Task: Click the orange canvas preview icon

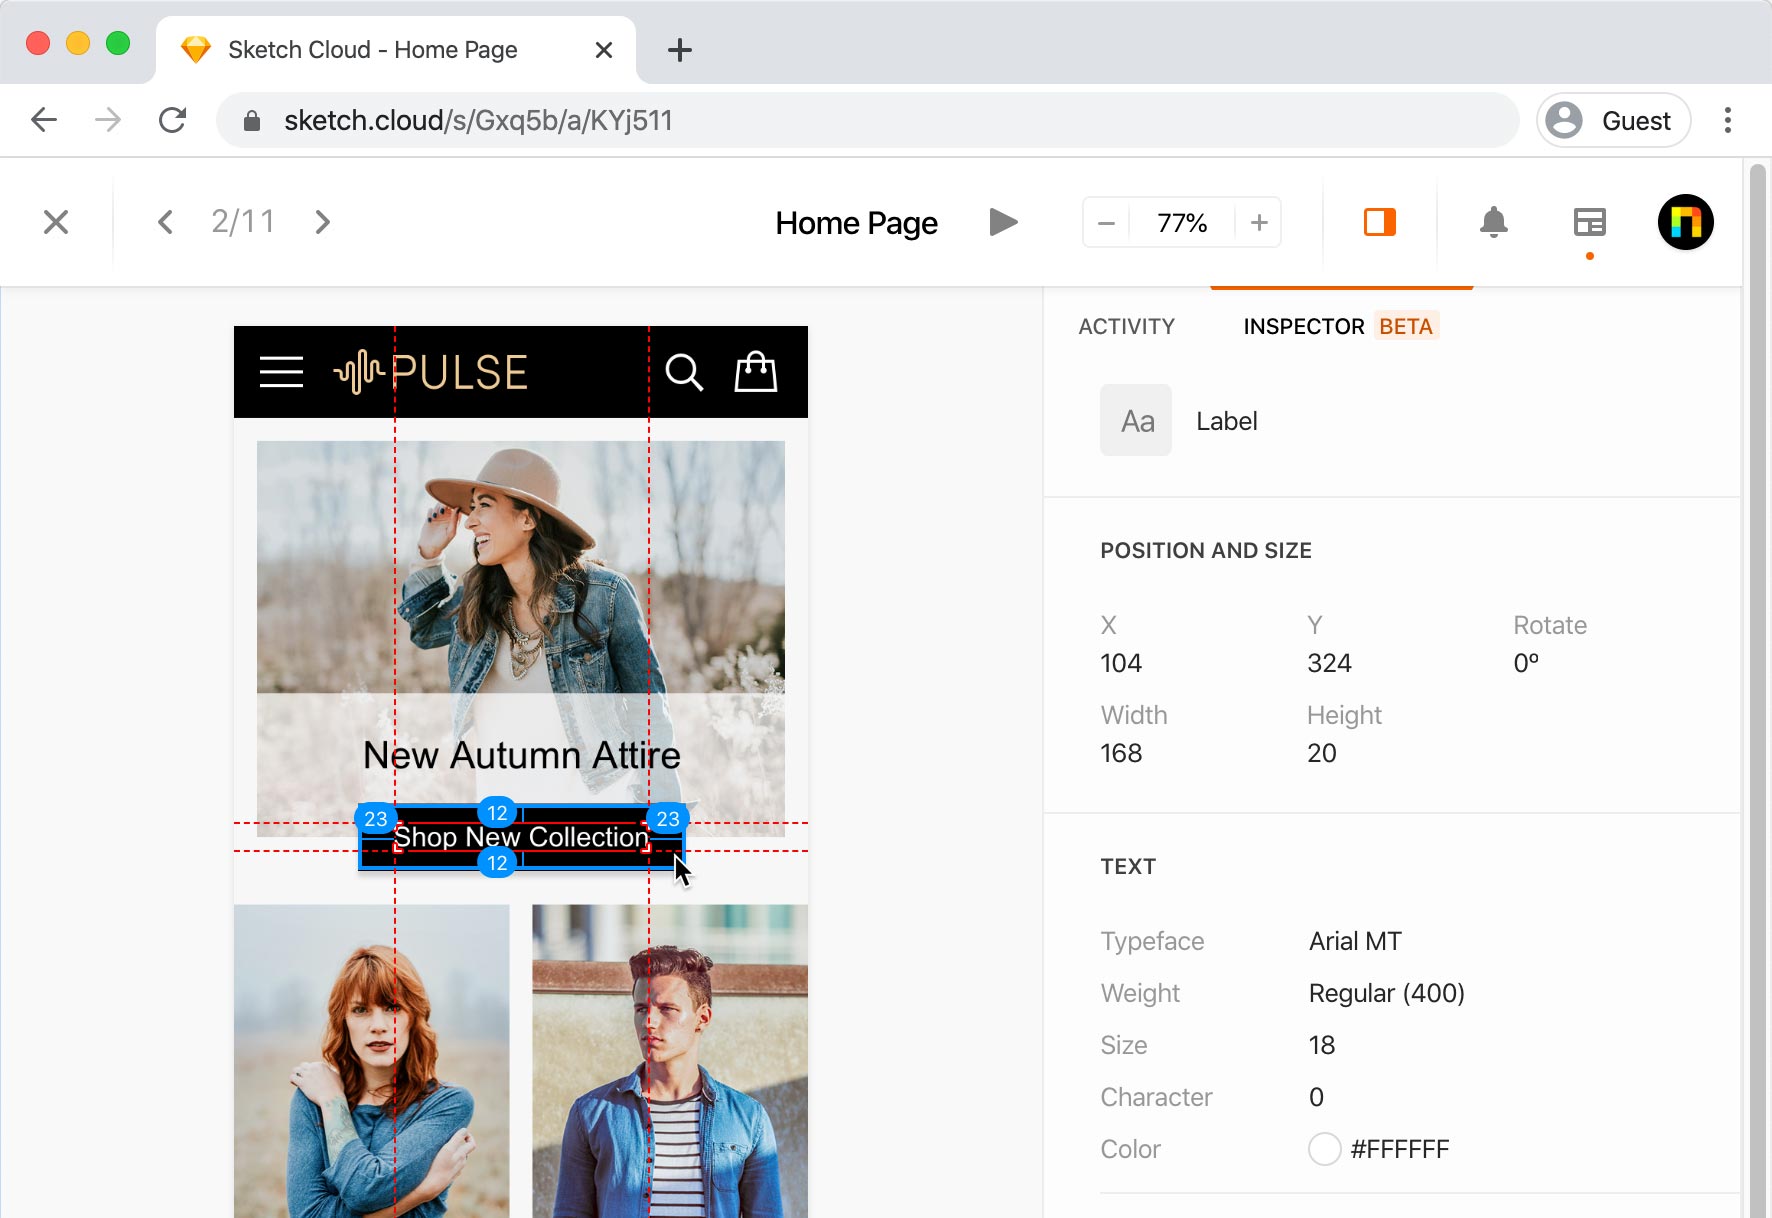Action: click(1380, 222)
